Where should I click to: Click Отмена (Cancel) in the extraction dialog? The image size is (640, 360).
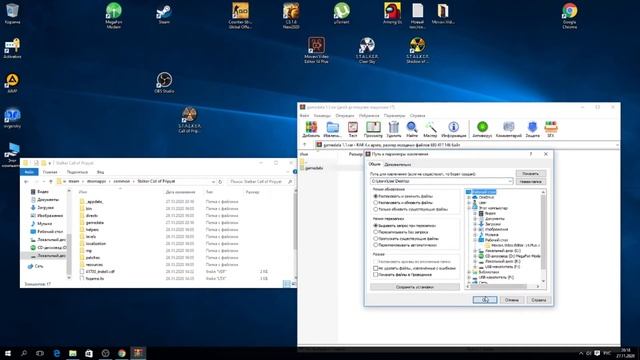[x=511, y=300]
